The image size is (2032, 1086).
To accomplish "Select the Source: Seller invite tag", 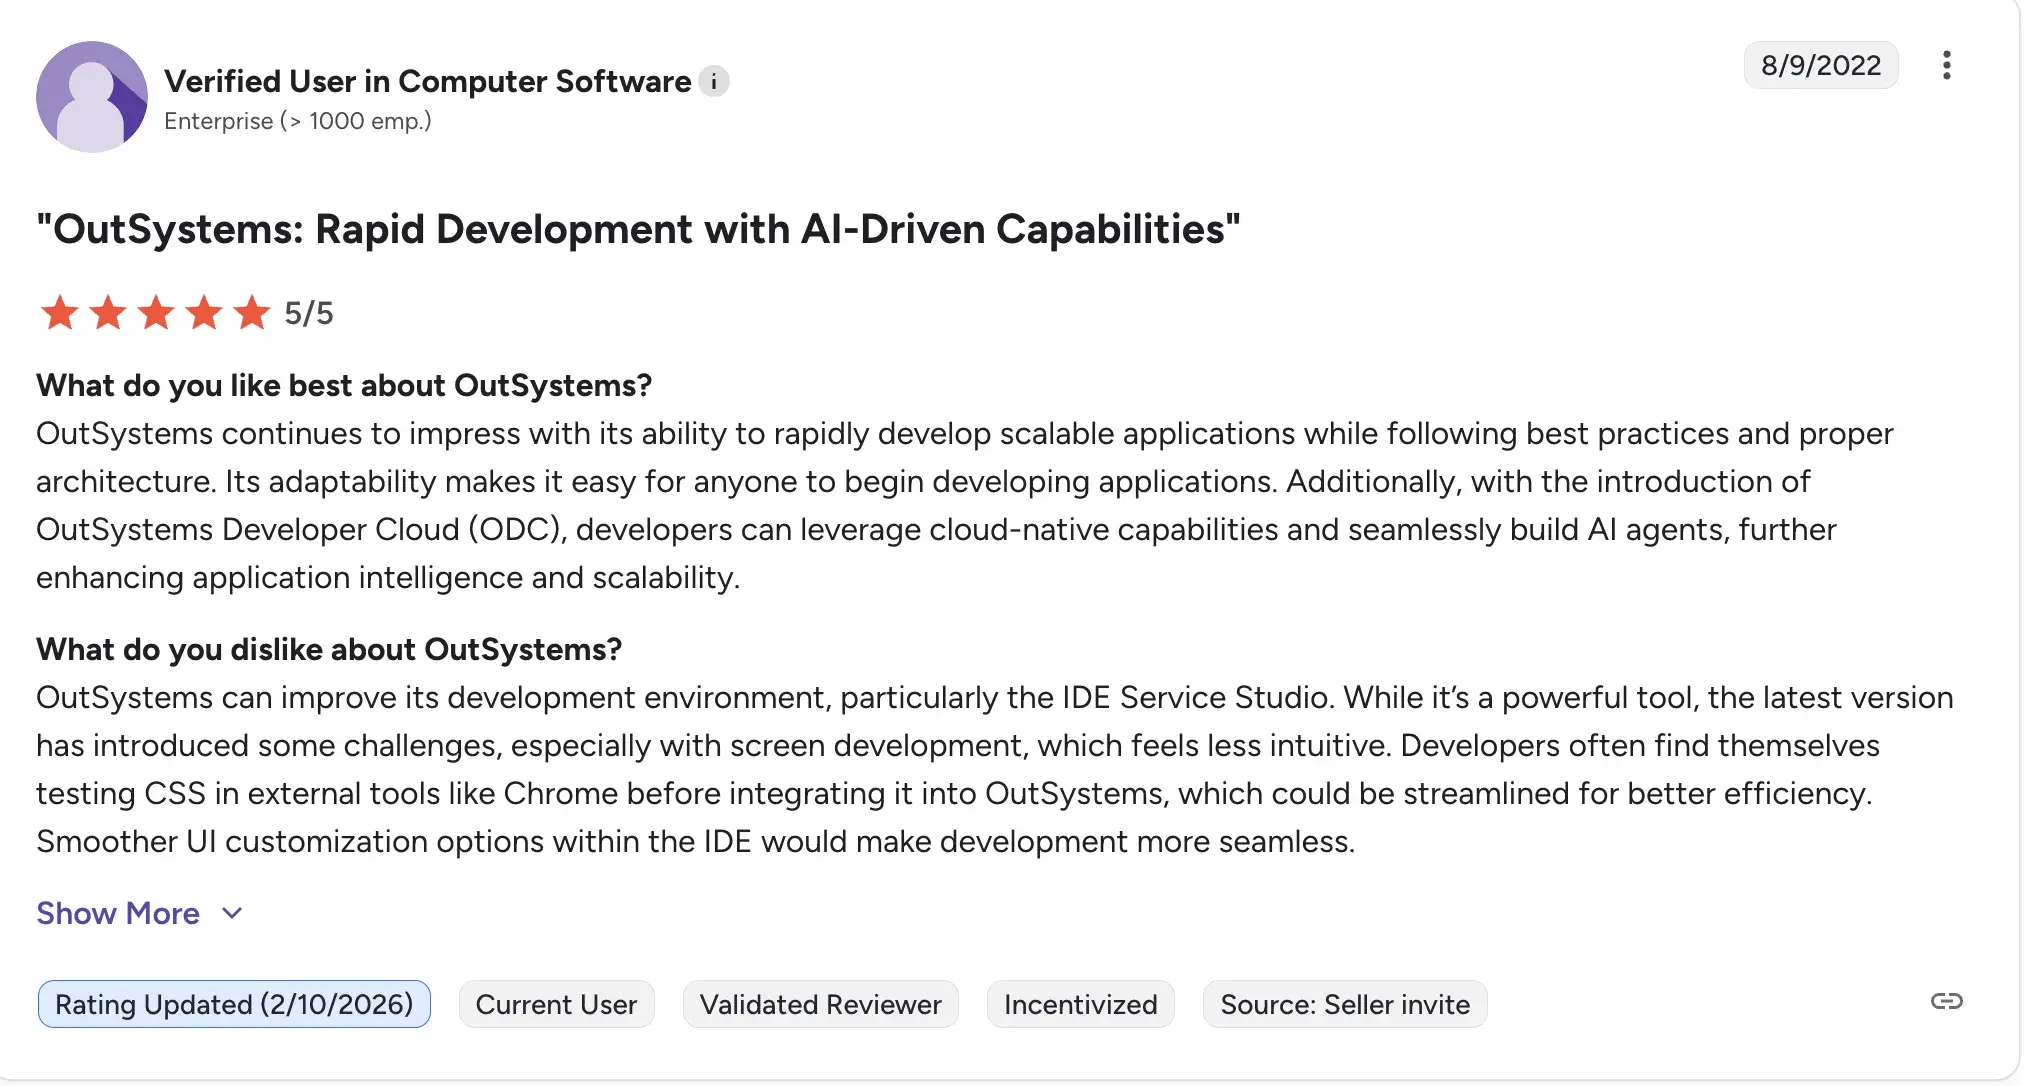I will pyautogui.click(x=1344, y=1004).
